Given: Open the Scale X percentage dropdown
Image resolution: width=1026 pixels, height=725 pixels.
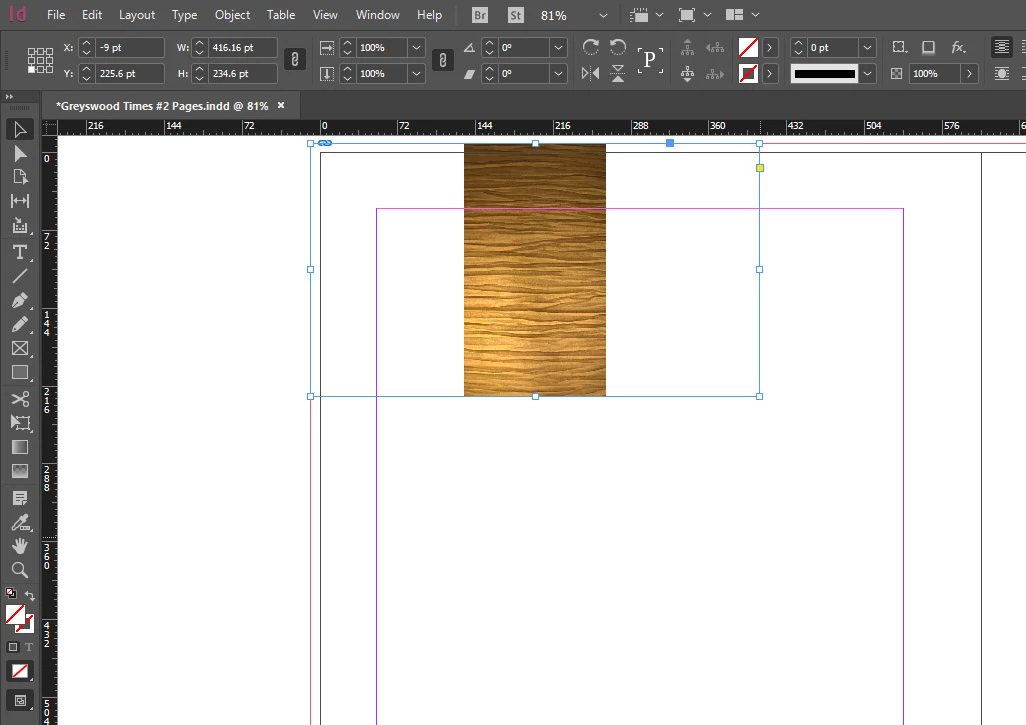Looking at the screenshot, I should (x=416, y=47).
